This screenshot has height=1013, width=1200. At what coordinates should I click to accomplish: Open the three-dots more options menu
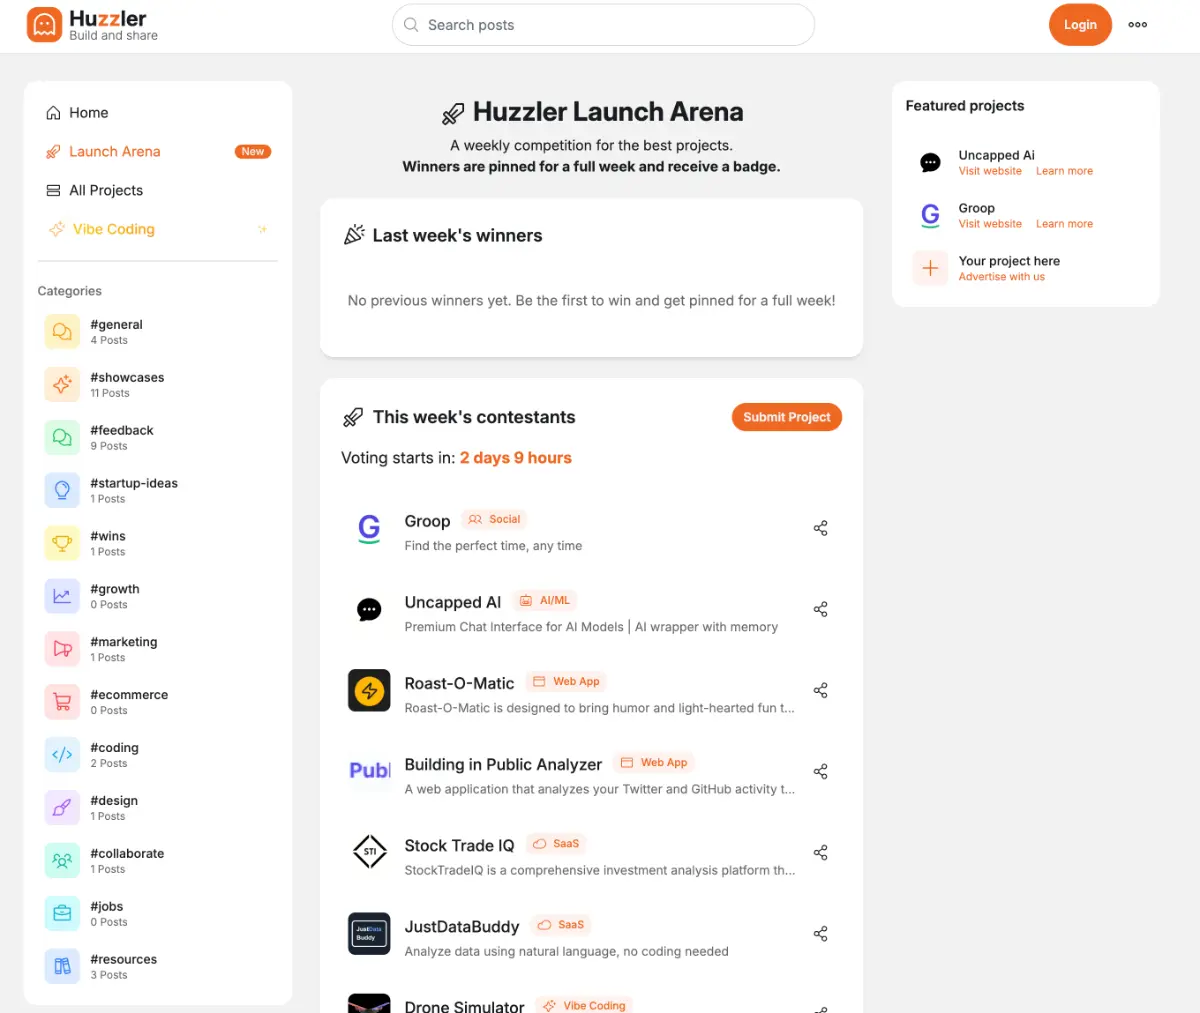click(1138, 25)
